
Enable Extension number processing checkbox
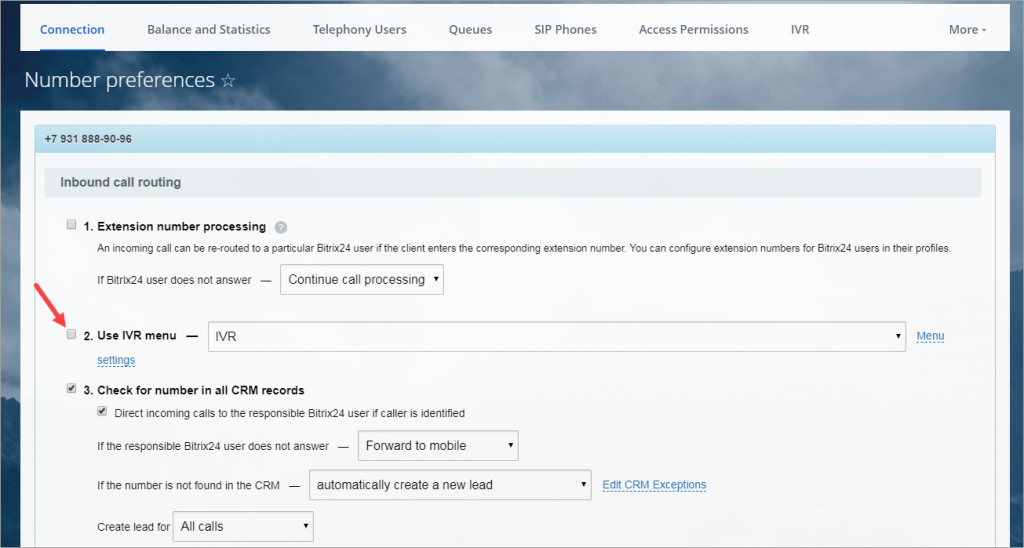(71, 225)
